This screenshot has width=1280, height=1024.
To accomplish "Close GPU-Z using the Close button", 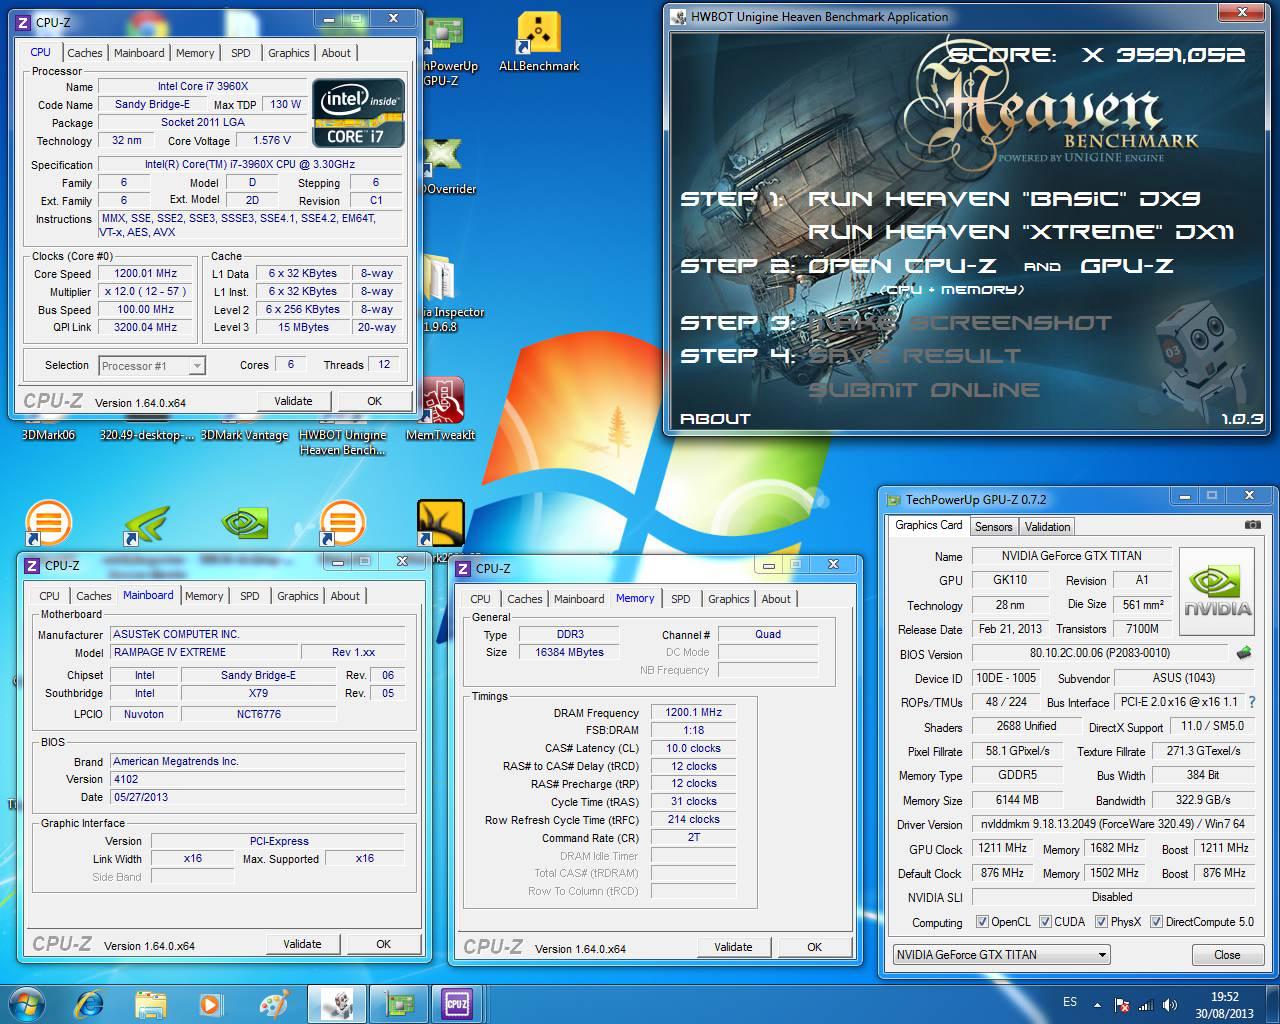I will 1227,955.
